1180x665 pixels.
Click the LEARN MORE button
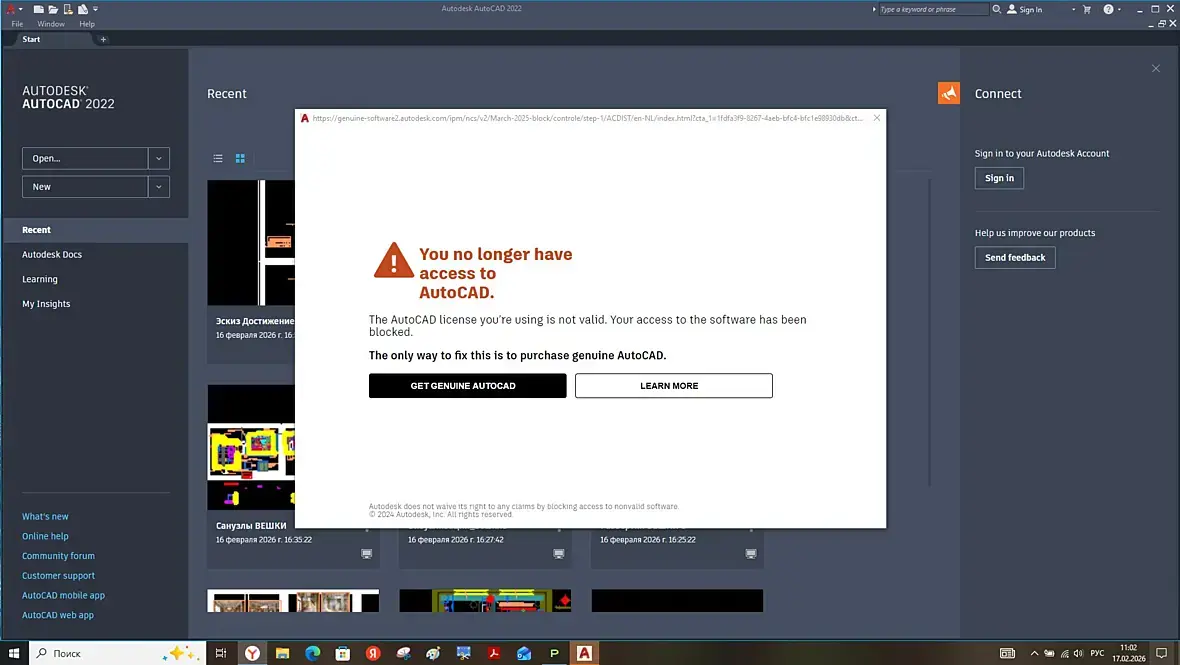click(674, 386)
